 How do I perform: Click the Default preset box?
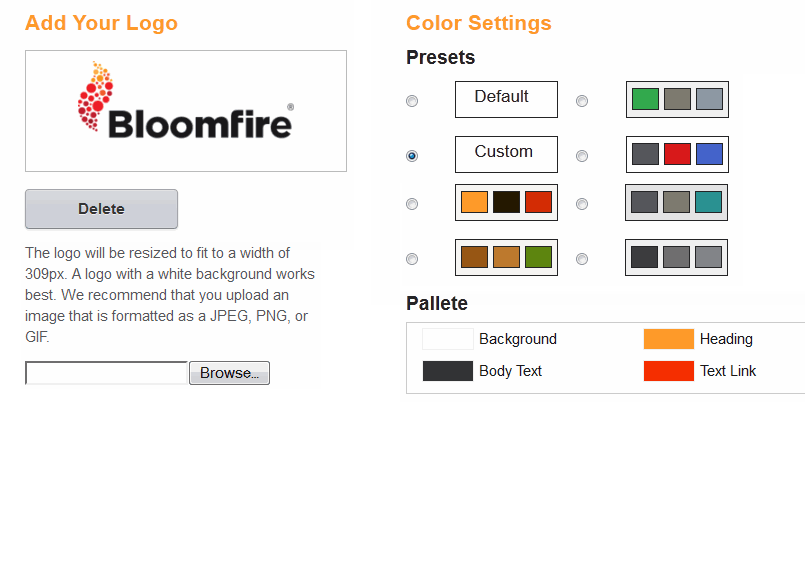506,99
